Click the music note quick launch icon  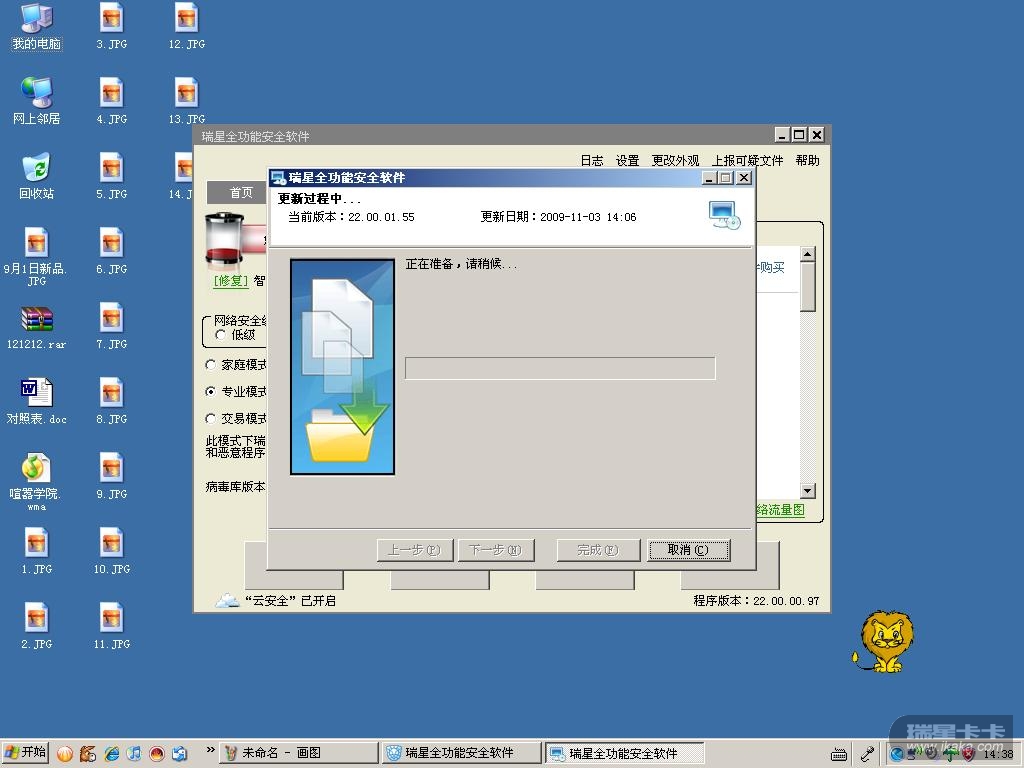(135, 753)
